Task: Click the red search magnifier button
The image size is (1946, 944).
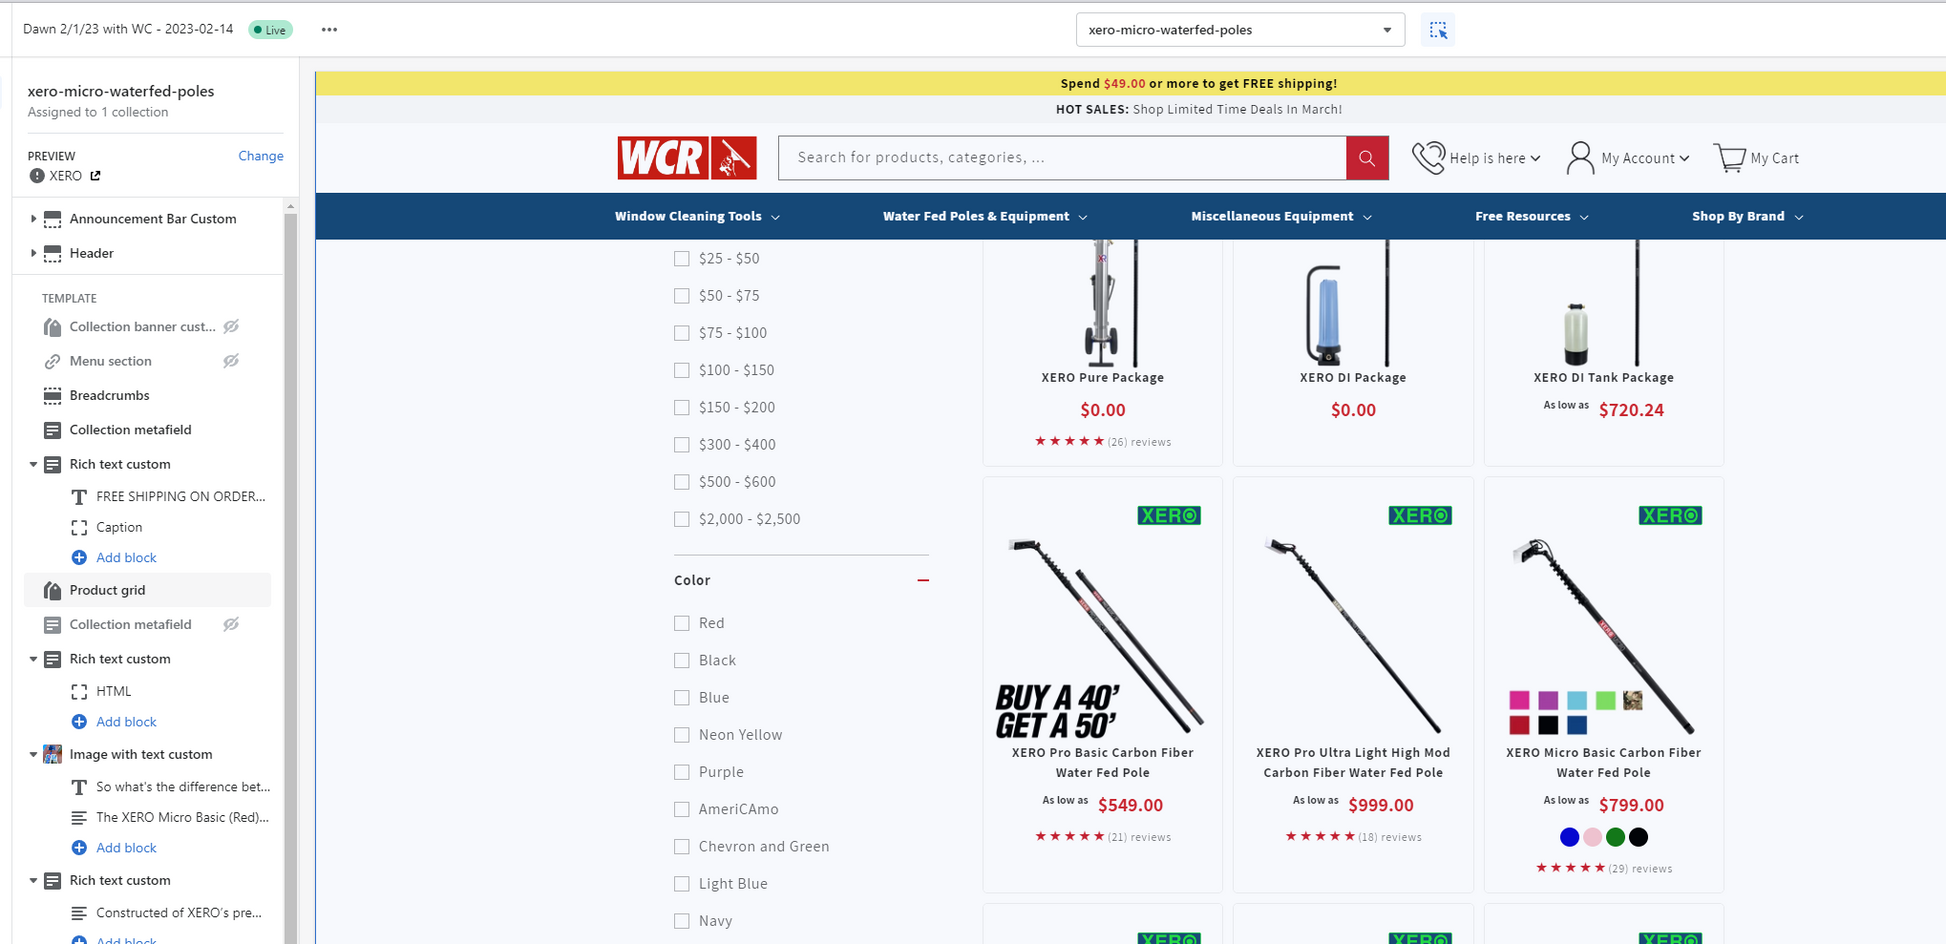Action: (1367, 158)
